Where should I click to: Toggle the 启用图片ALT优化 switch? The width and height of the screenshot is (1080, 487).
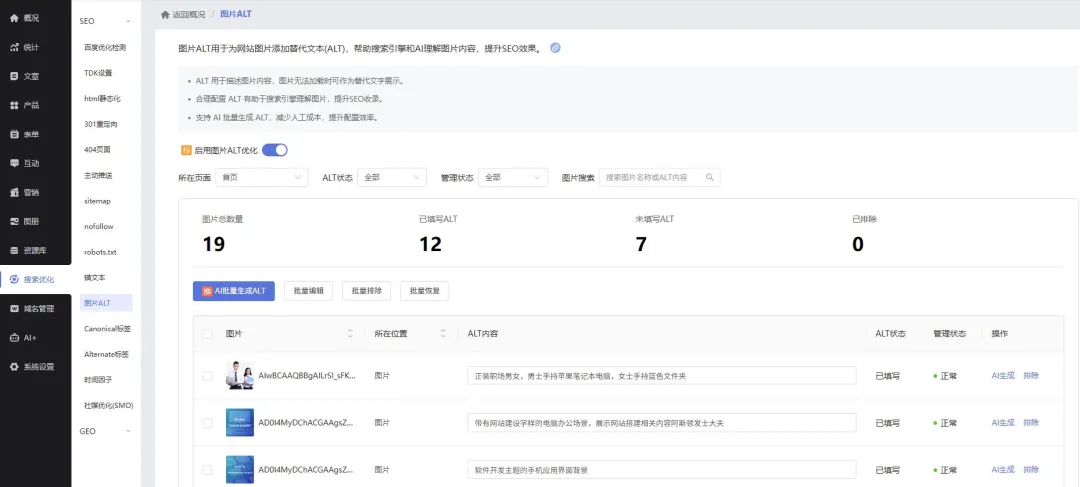pos(275,149)
